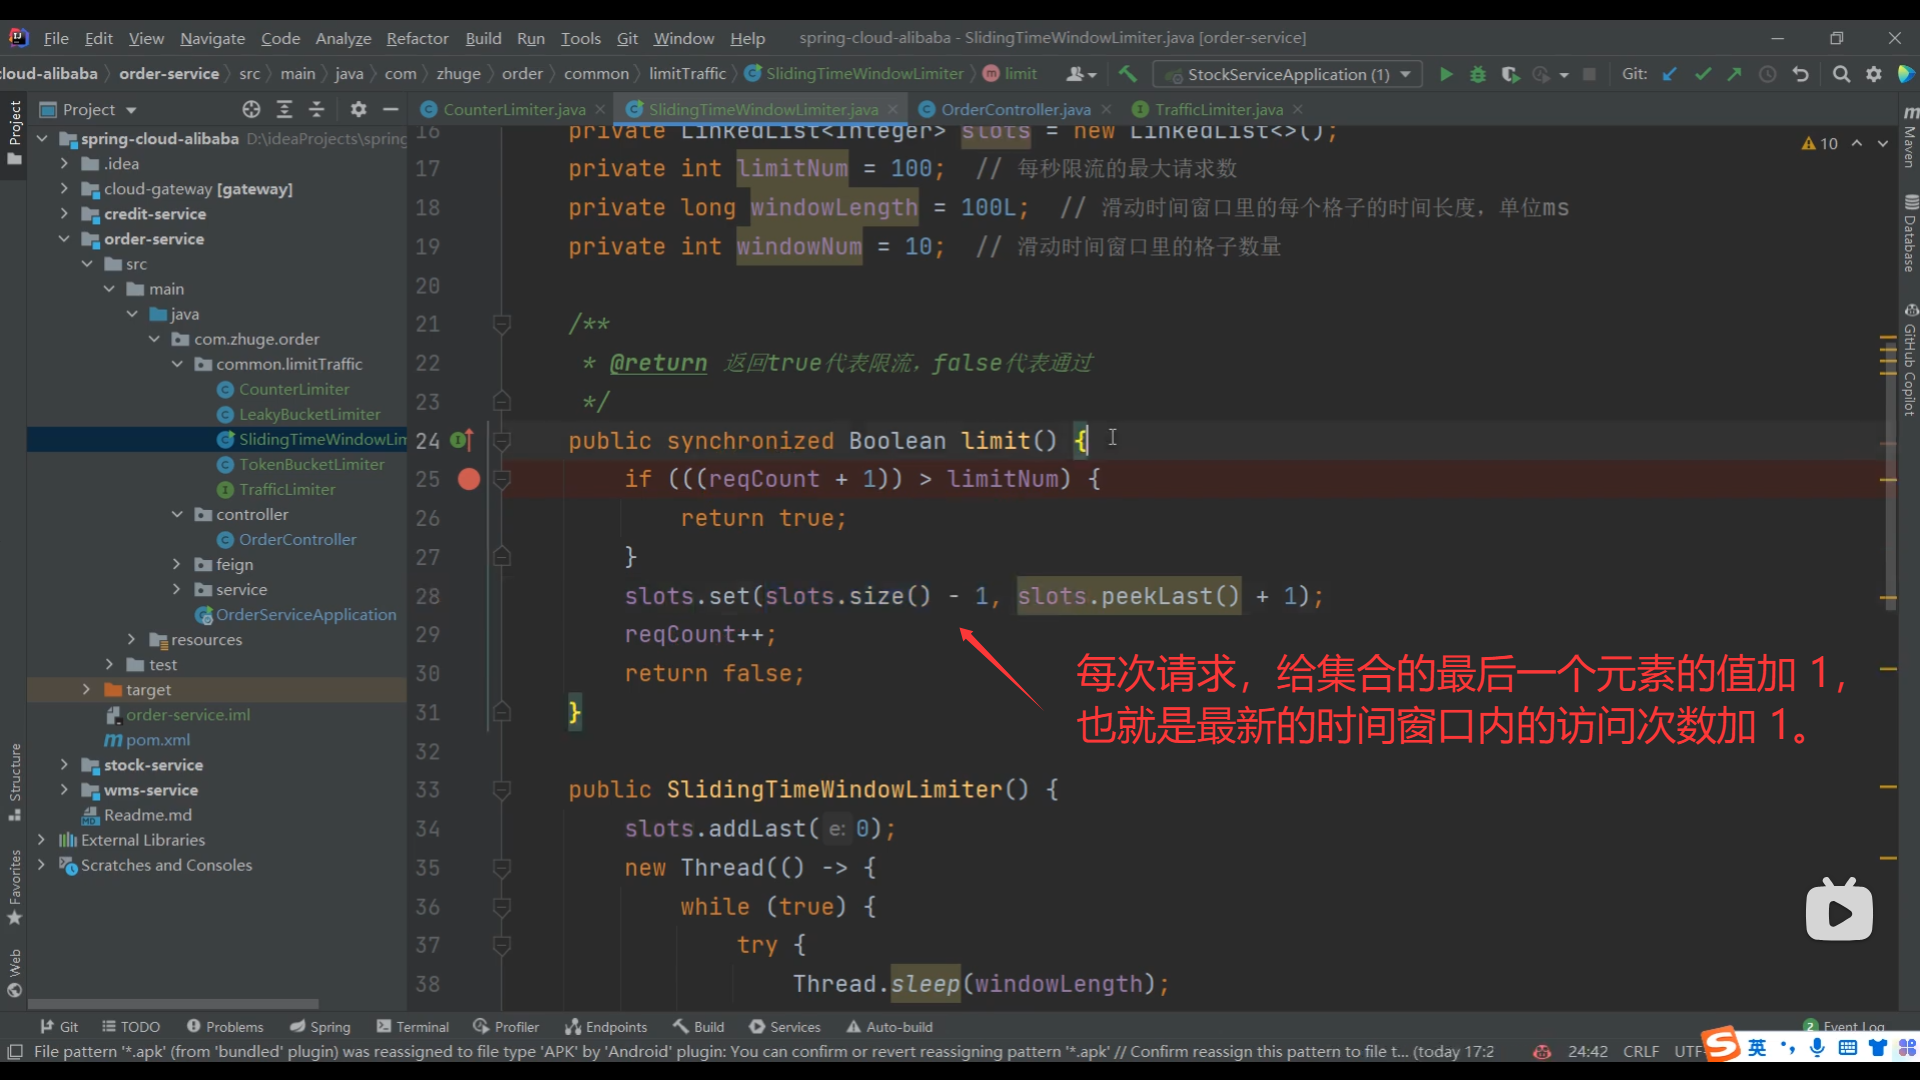This screenshot has height=1080, width=1920.
Task: Open the Terminal tool window
Action: point(412,1027)
